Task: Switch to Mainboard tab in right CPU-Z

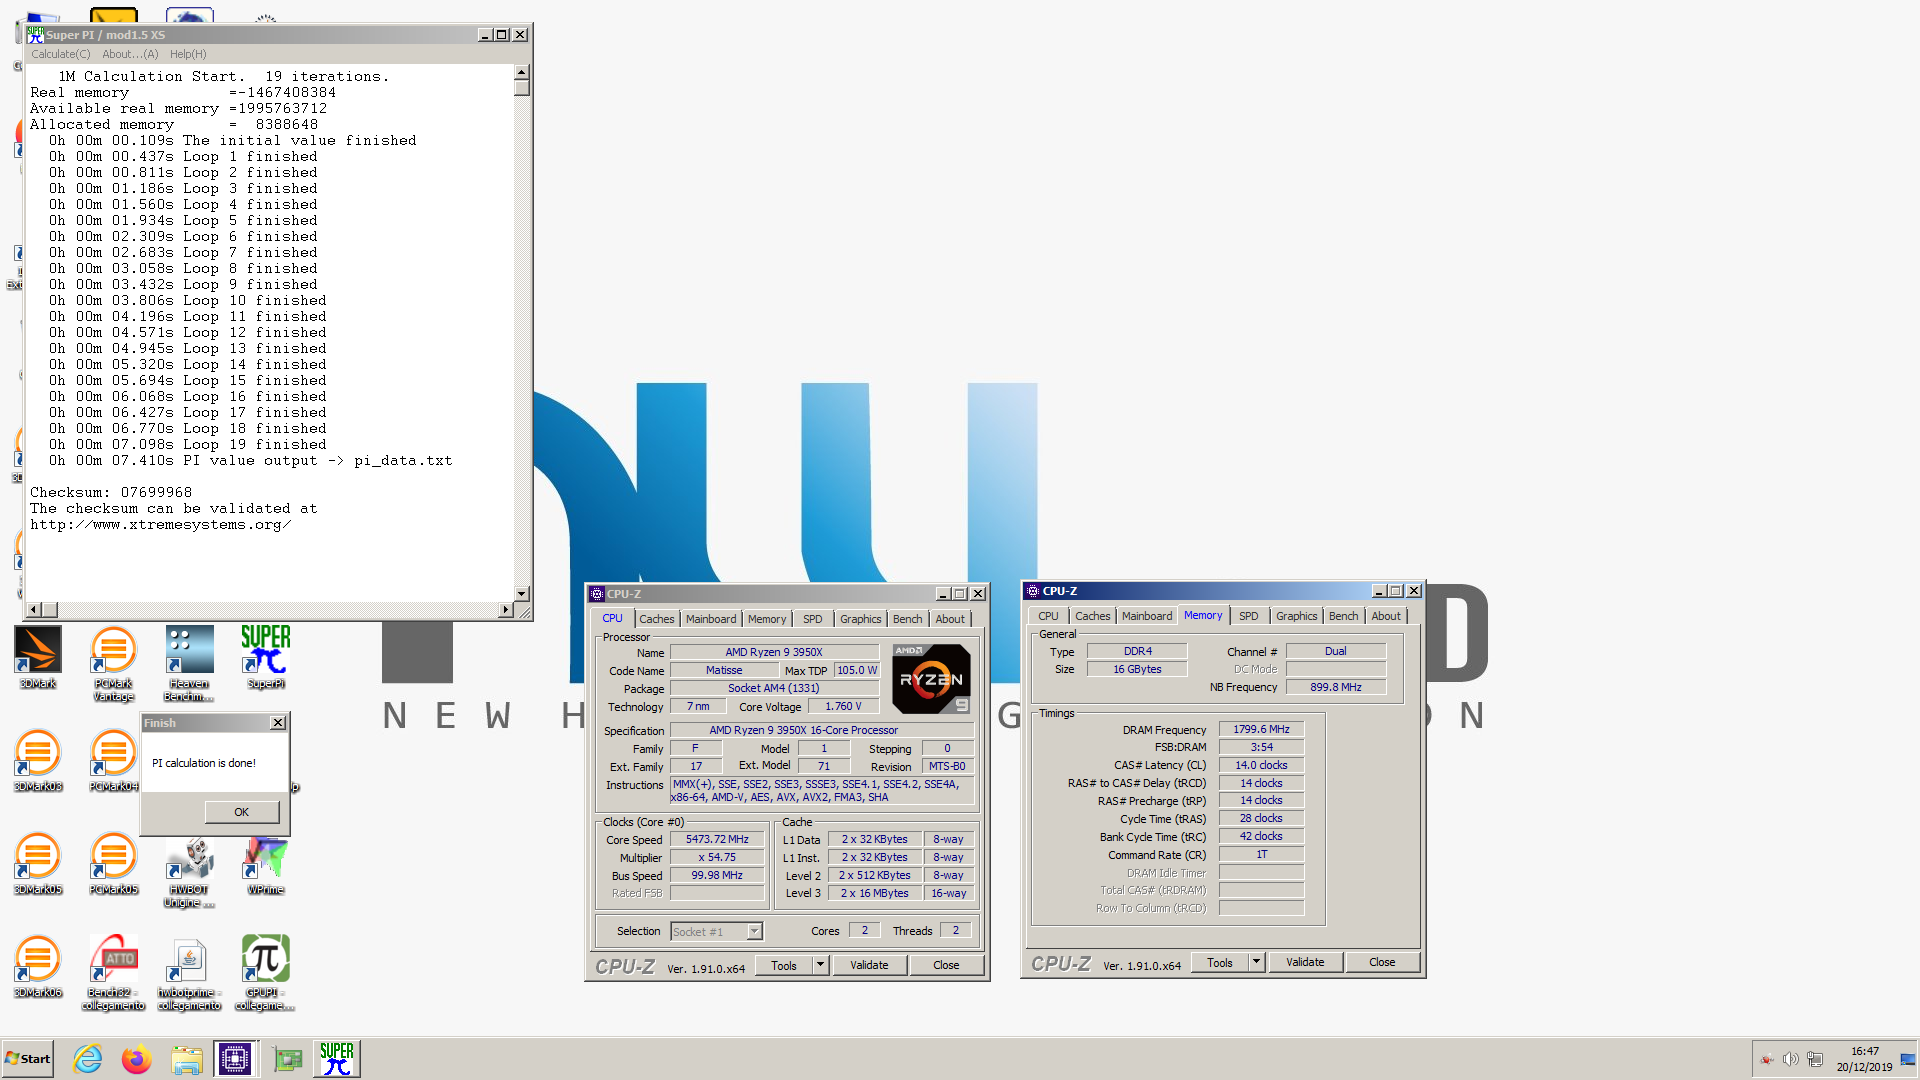Action: 1147,616
